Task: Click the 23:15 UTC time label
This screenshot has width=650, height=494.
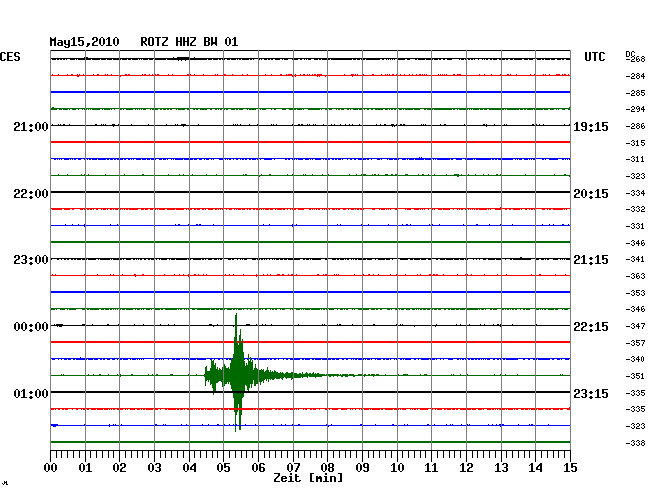Action: 591,393
